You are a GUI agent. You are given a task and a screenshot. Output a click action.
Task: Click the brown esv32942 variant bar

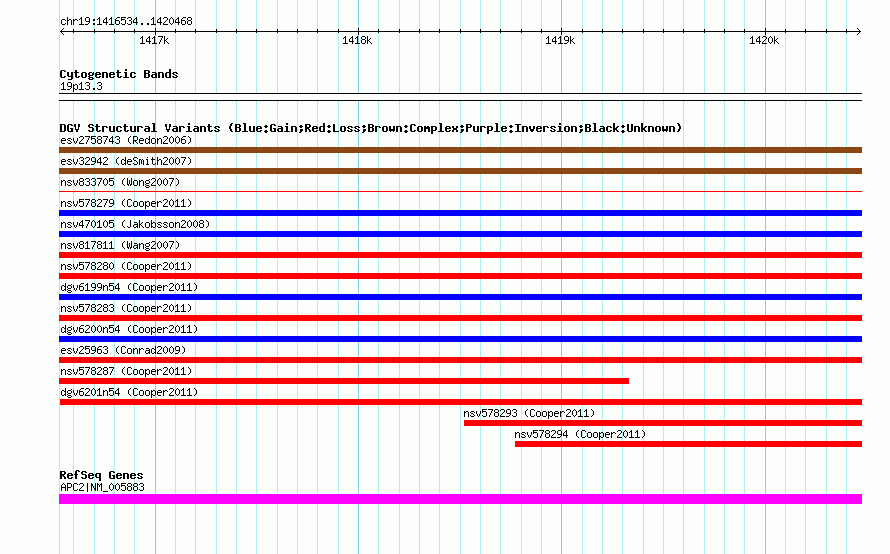[460, 171]
